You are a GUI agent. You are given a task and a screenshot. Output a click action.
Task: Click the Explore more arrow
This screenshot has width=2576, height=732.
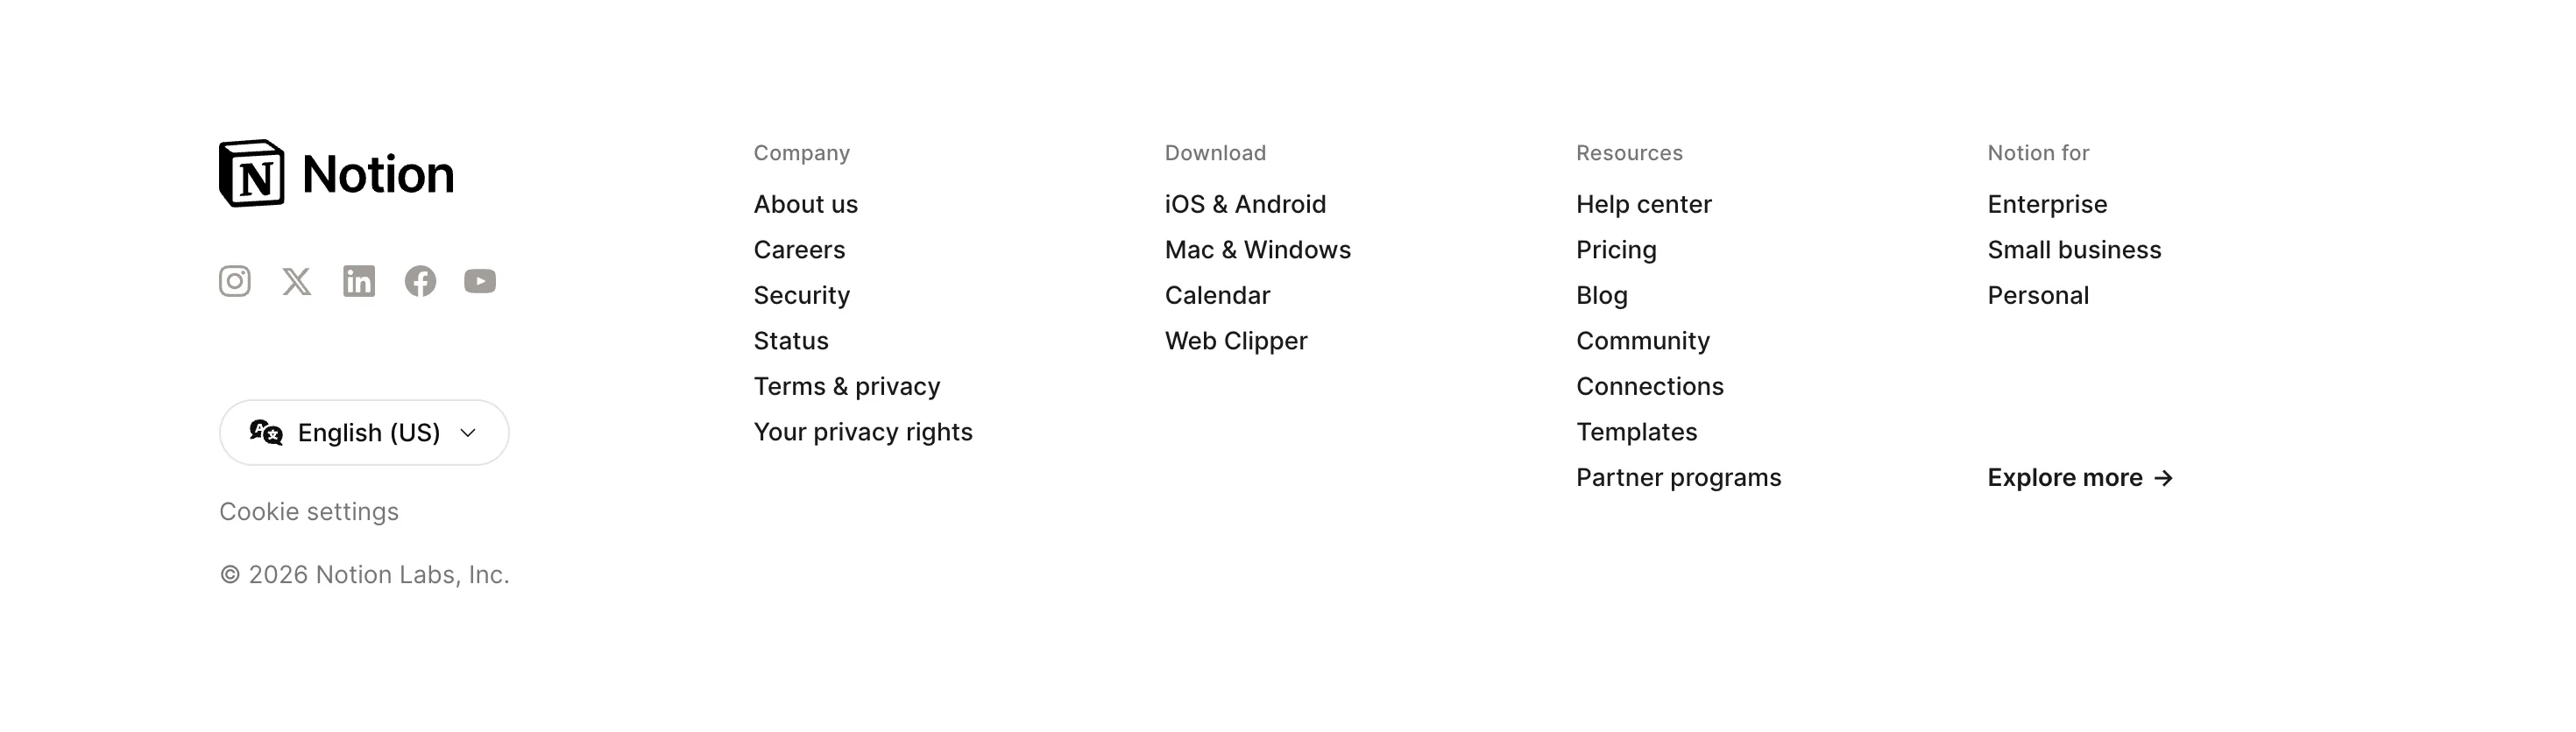[x=2164, y=478]
